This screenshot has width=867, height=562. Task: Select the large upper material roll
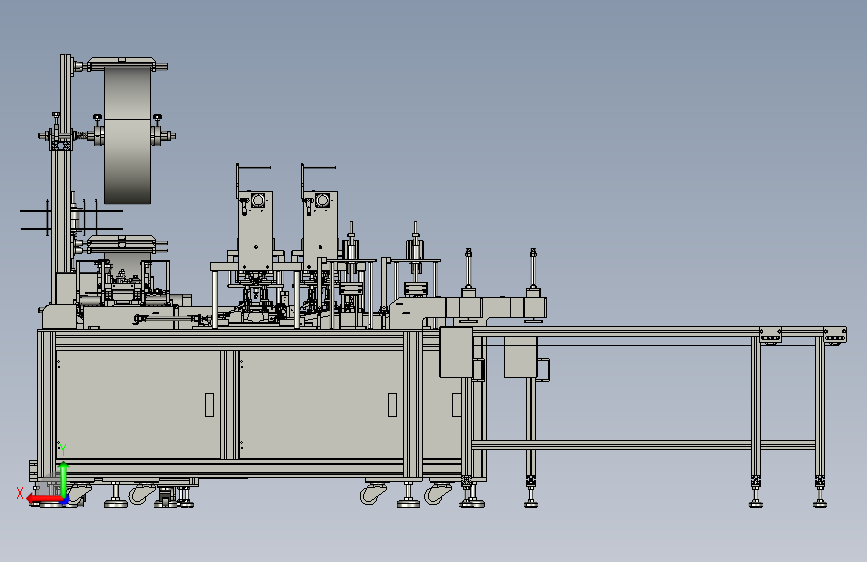[127, 134]
